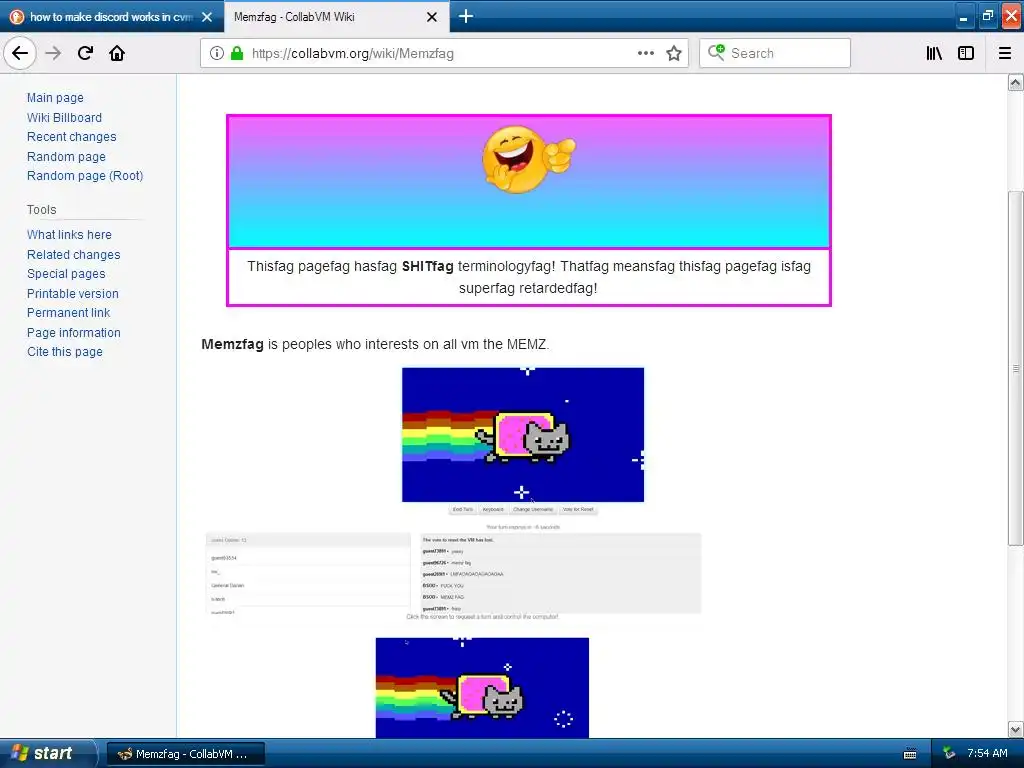
Task: Click the 7:54 AM taskbar clock
Action: (x=987, y=754)
